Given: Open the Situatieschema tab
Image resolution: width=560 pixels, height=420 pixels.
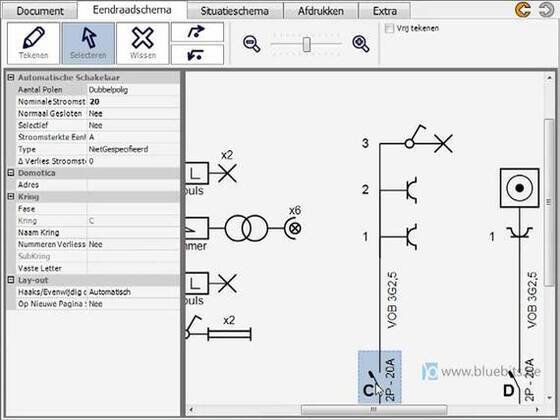Looking at the screenshot, I should click(235, 11).
